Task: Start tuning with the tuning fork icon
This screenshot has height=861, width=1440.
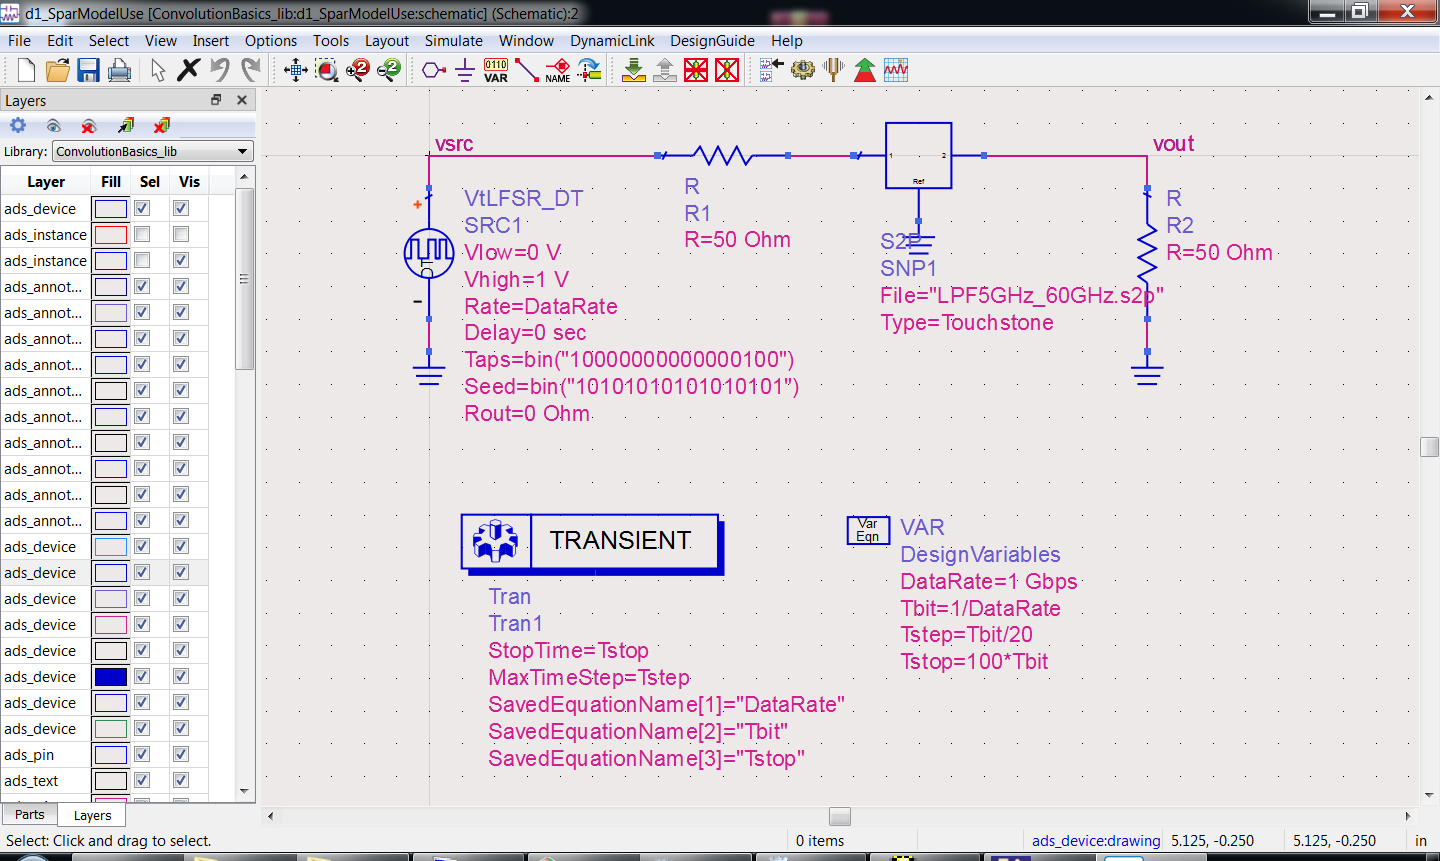Action: tap(833, 70)
